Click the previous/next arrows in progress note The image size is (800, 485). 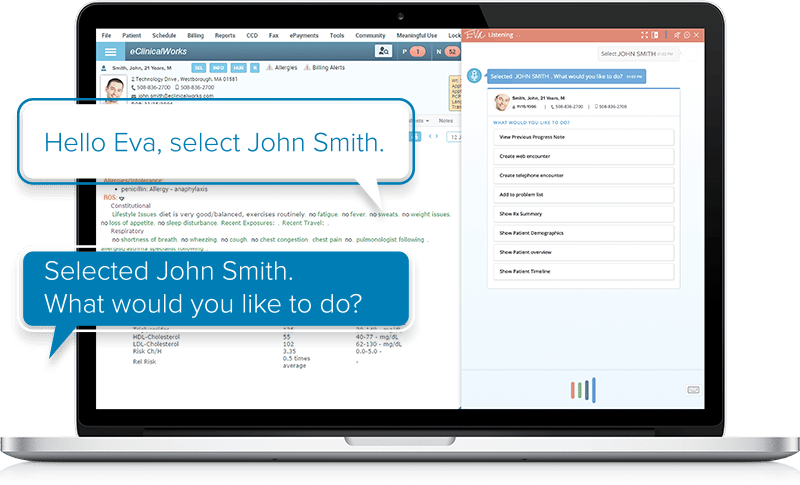coord(433,136)
